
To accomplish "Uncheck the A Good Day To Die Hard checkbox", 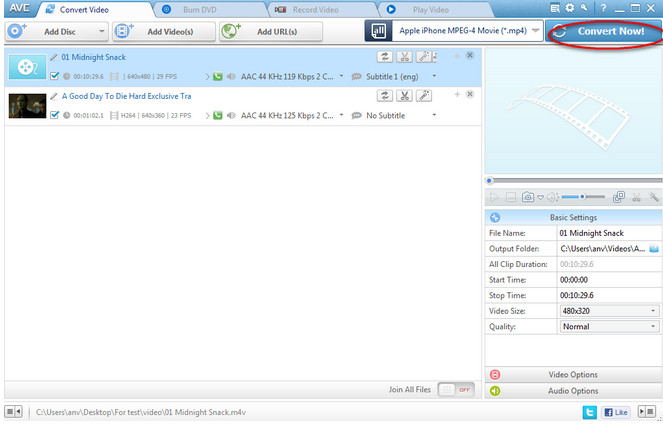I will click(x=54, y=115).
